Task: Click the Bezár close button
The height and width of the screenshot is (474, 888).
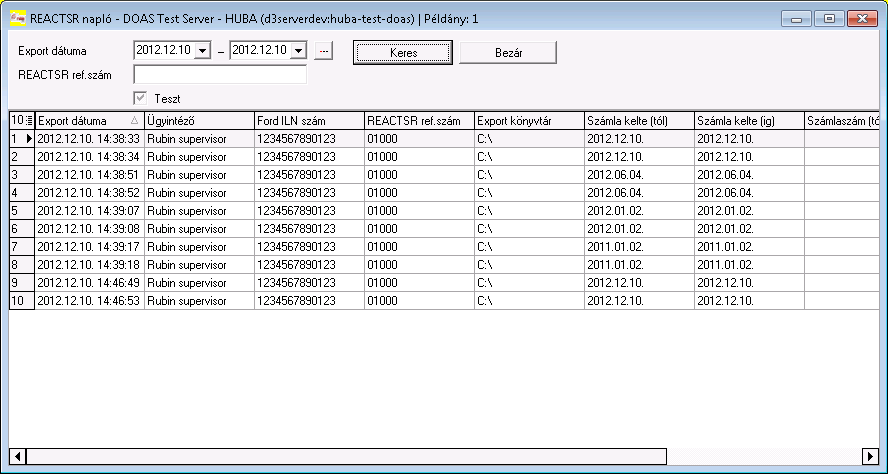Action: (508, 53)
